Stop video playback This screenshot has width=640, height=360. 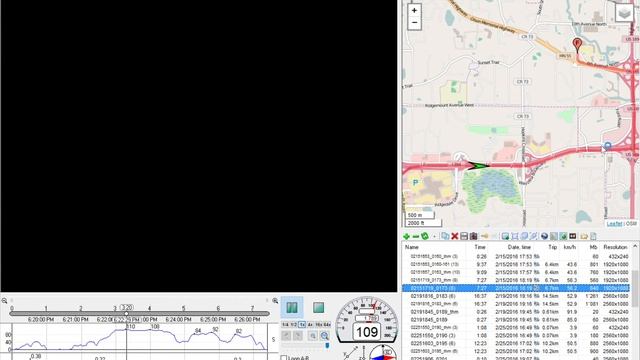tap(318, 307)
